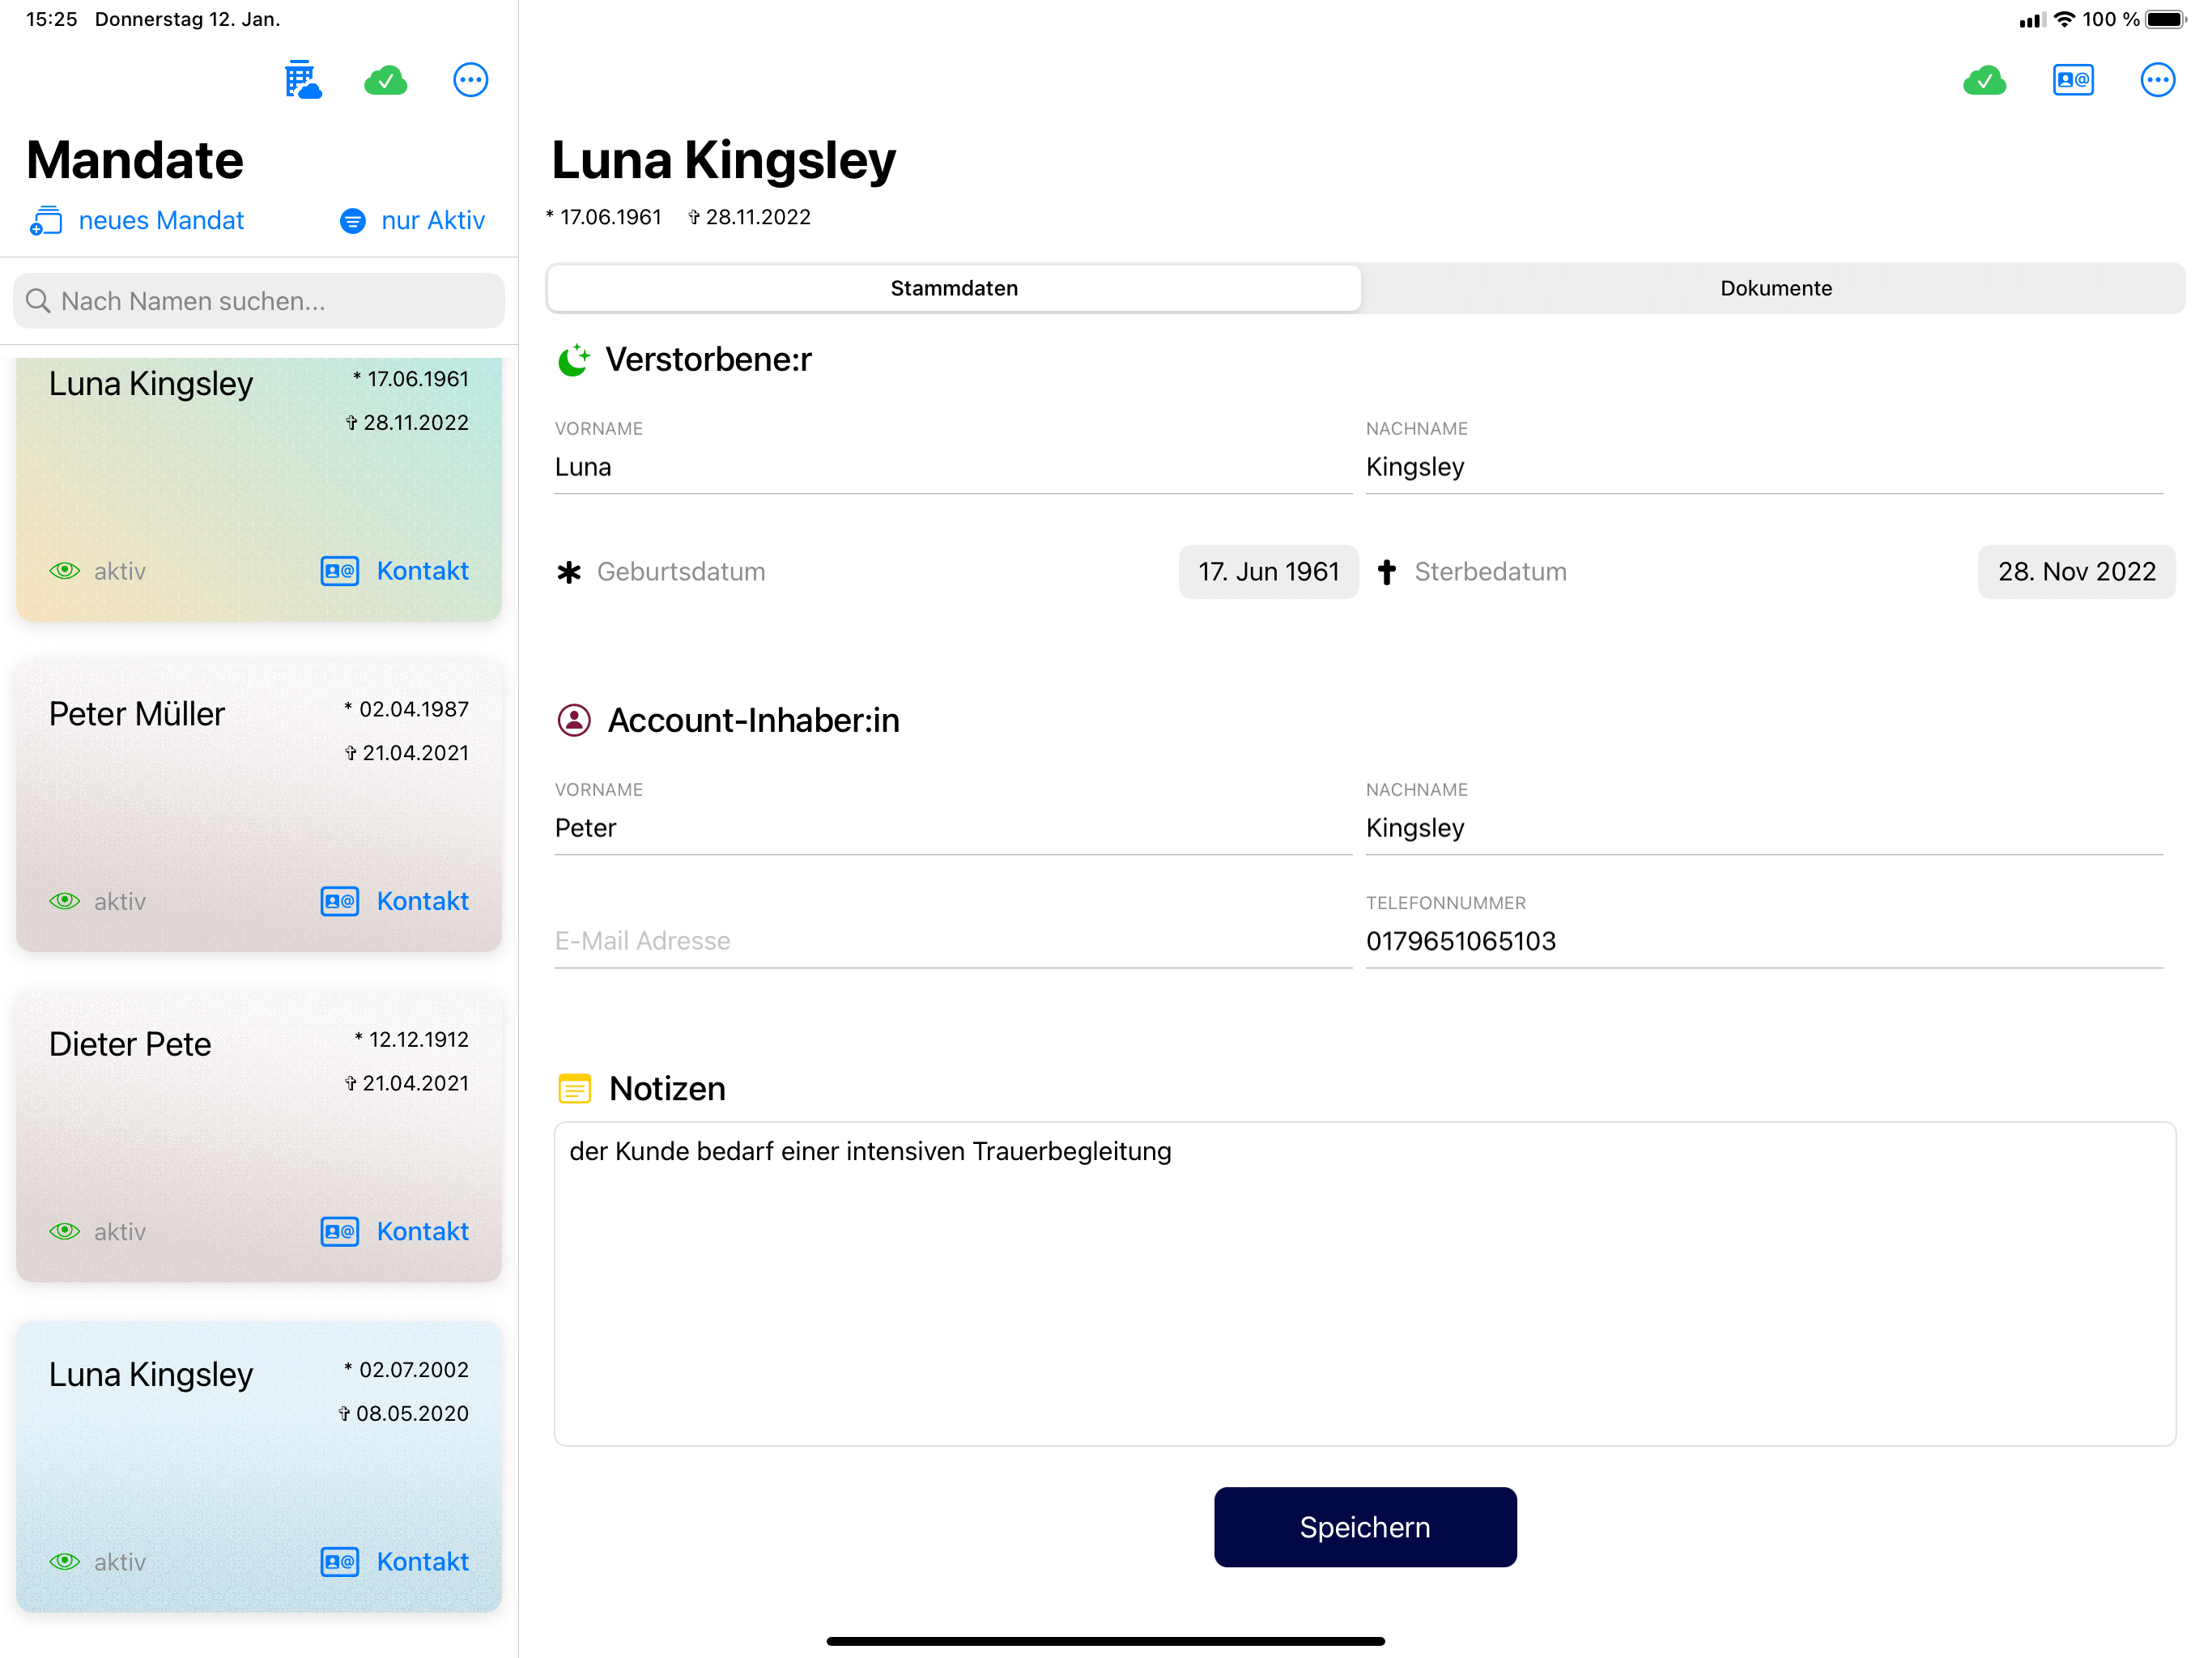Edit account holder Vorname field Peter

pyautogui.click(x=953, y=828)
